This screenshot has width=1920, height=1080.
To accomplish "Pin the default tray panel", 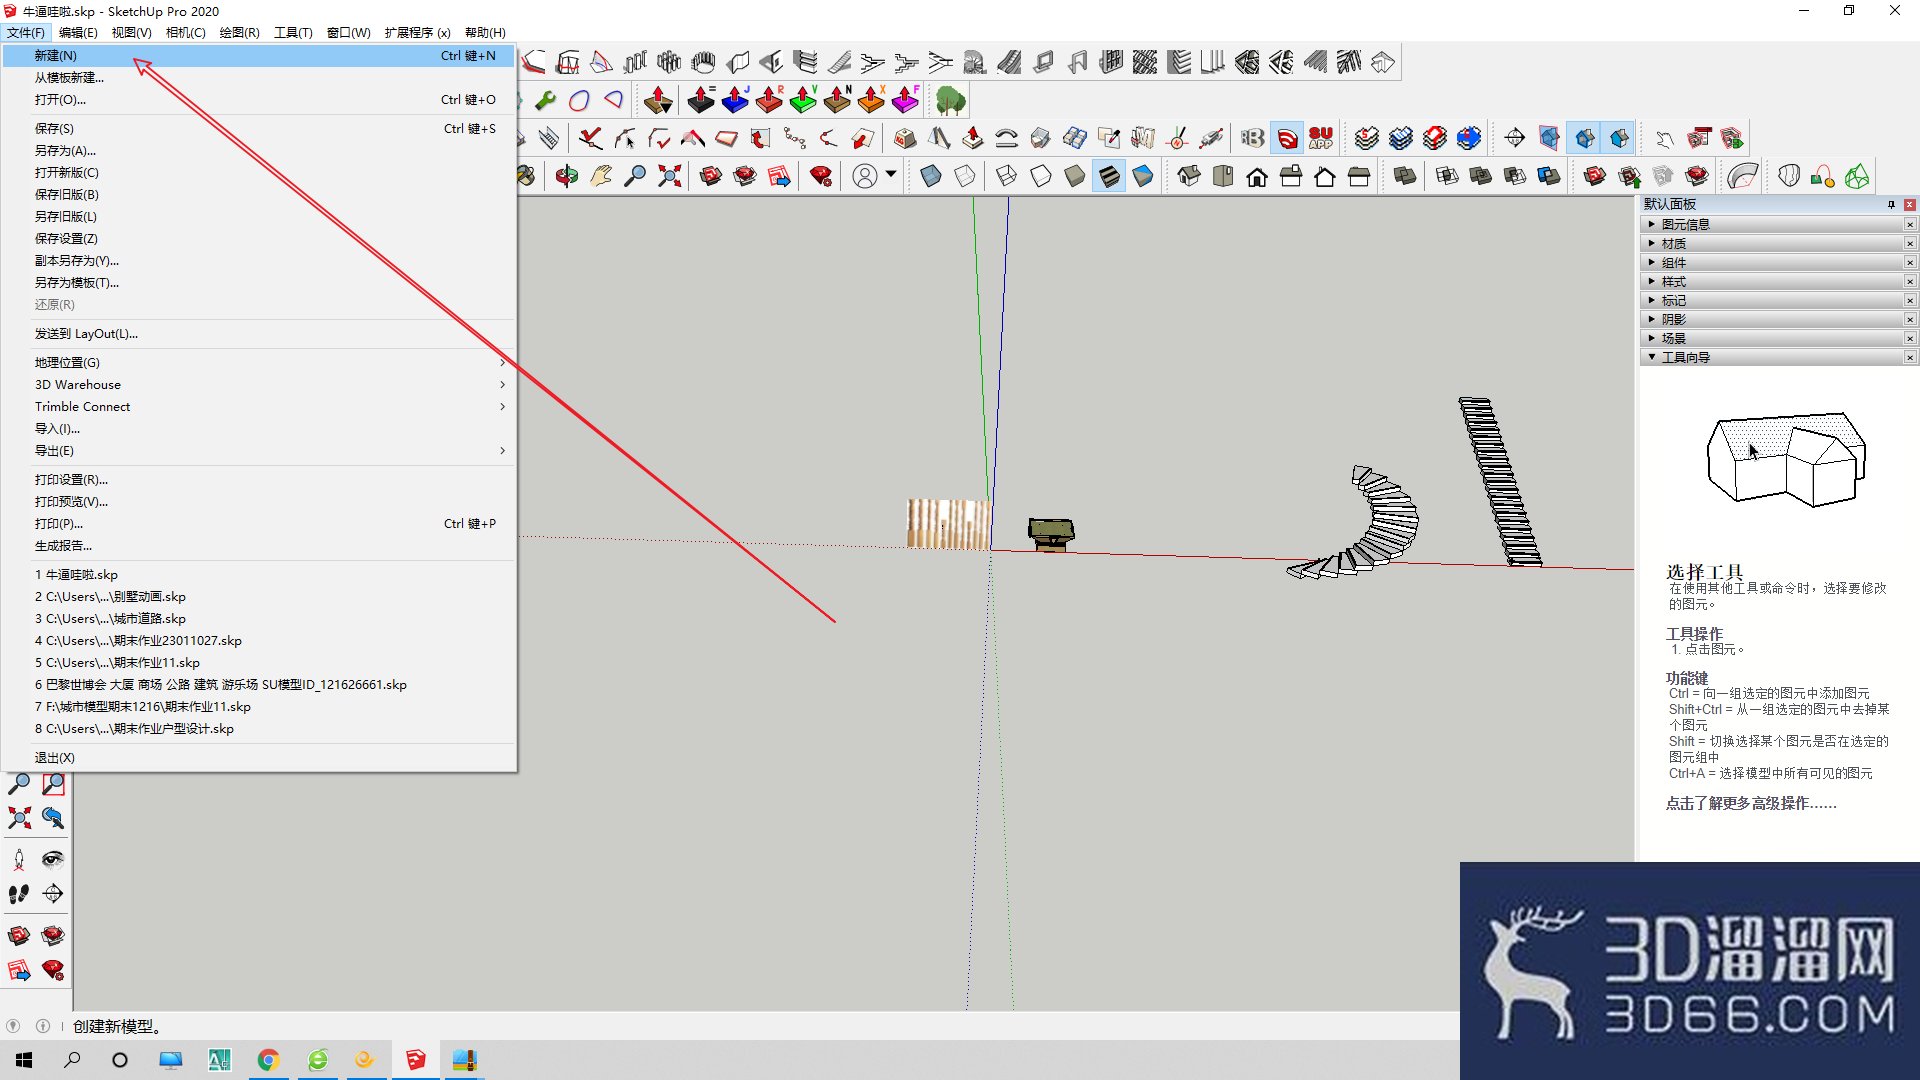I will [x=1891, y=204].
